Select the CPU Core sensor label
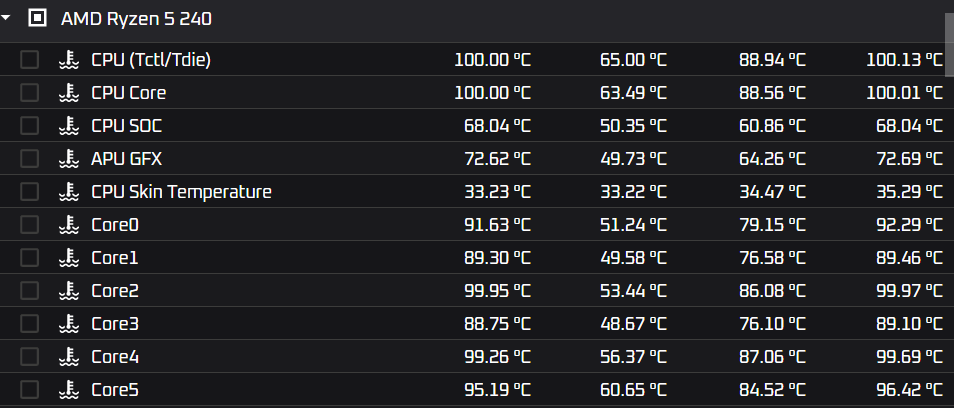954x408 pixels. (x=128, y=92)
